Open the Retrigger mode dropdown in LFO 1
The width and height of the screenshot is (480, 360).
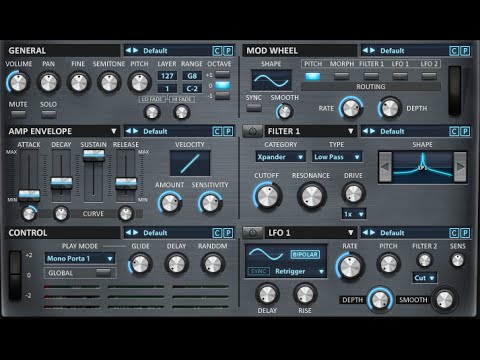[x=299, y=271]
